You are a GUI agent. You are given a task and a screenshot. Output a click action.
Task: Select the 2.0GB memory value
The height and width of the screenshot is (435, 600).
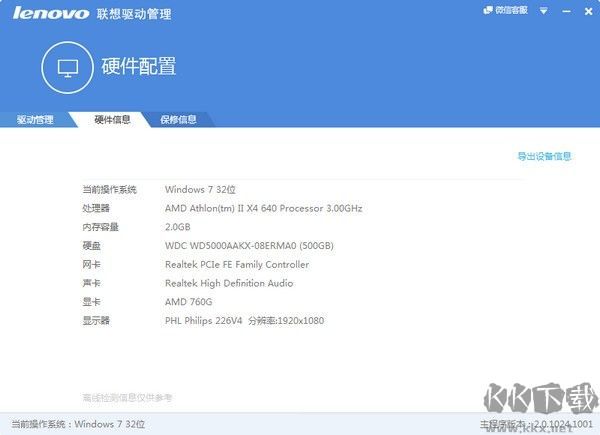(x=178, y=227)
